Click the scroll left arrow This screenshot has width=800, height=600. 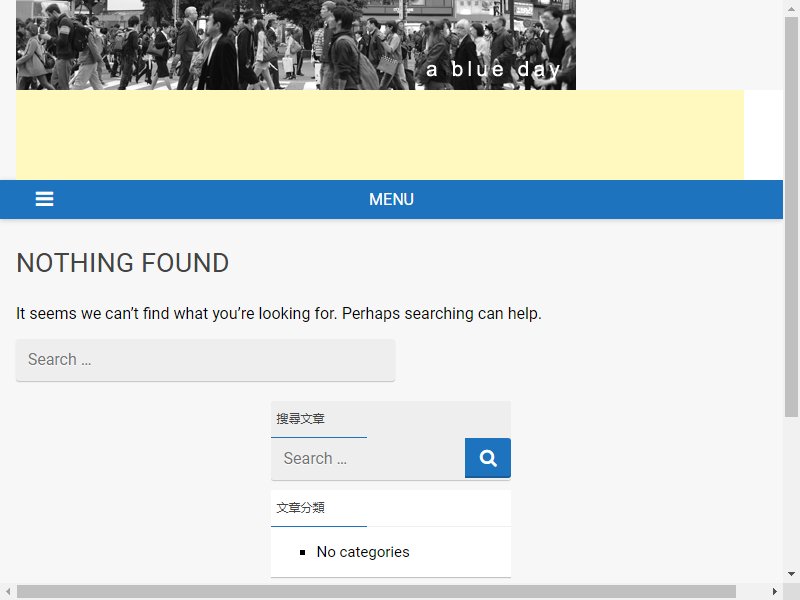[x=8, y=591]
